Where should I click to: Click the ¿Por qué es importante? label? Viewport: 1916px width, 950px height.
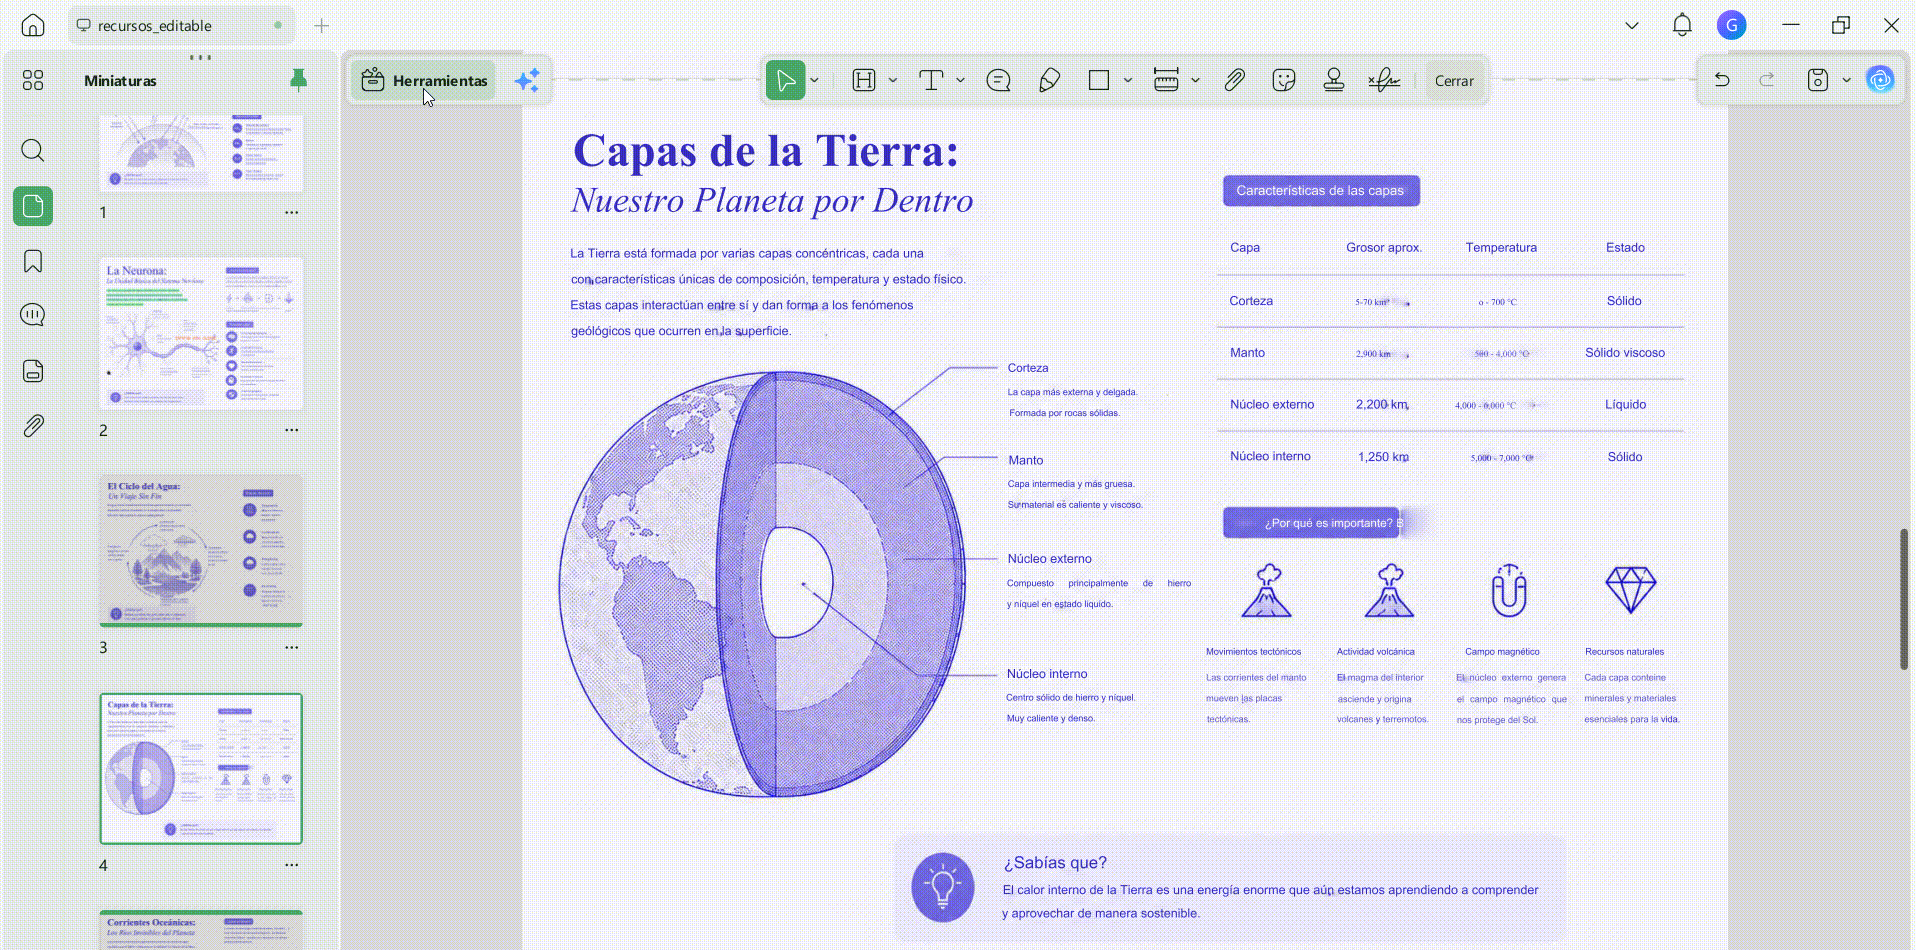(1311, 522)
